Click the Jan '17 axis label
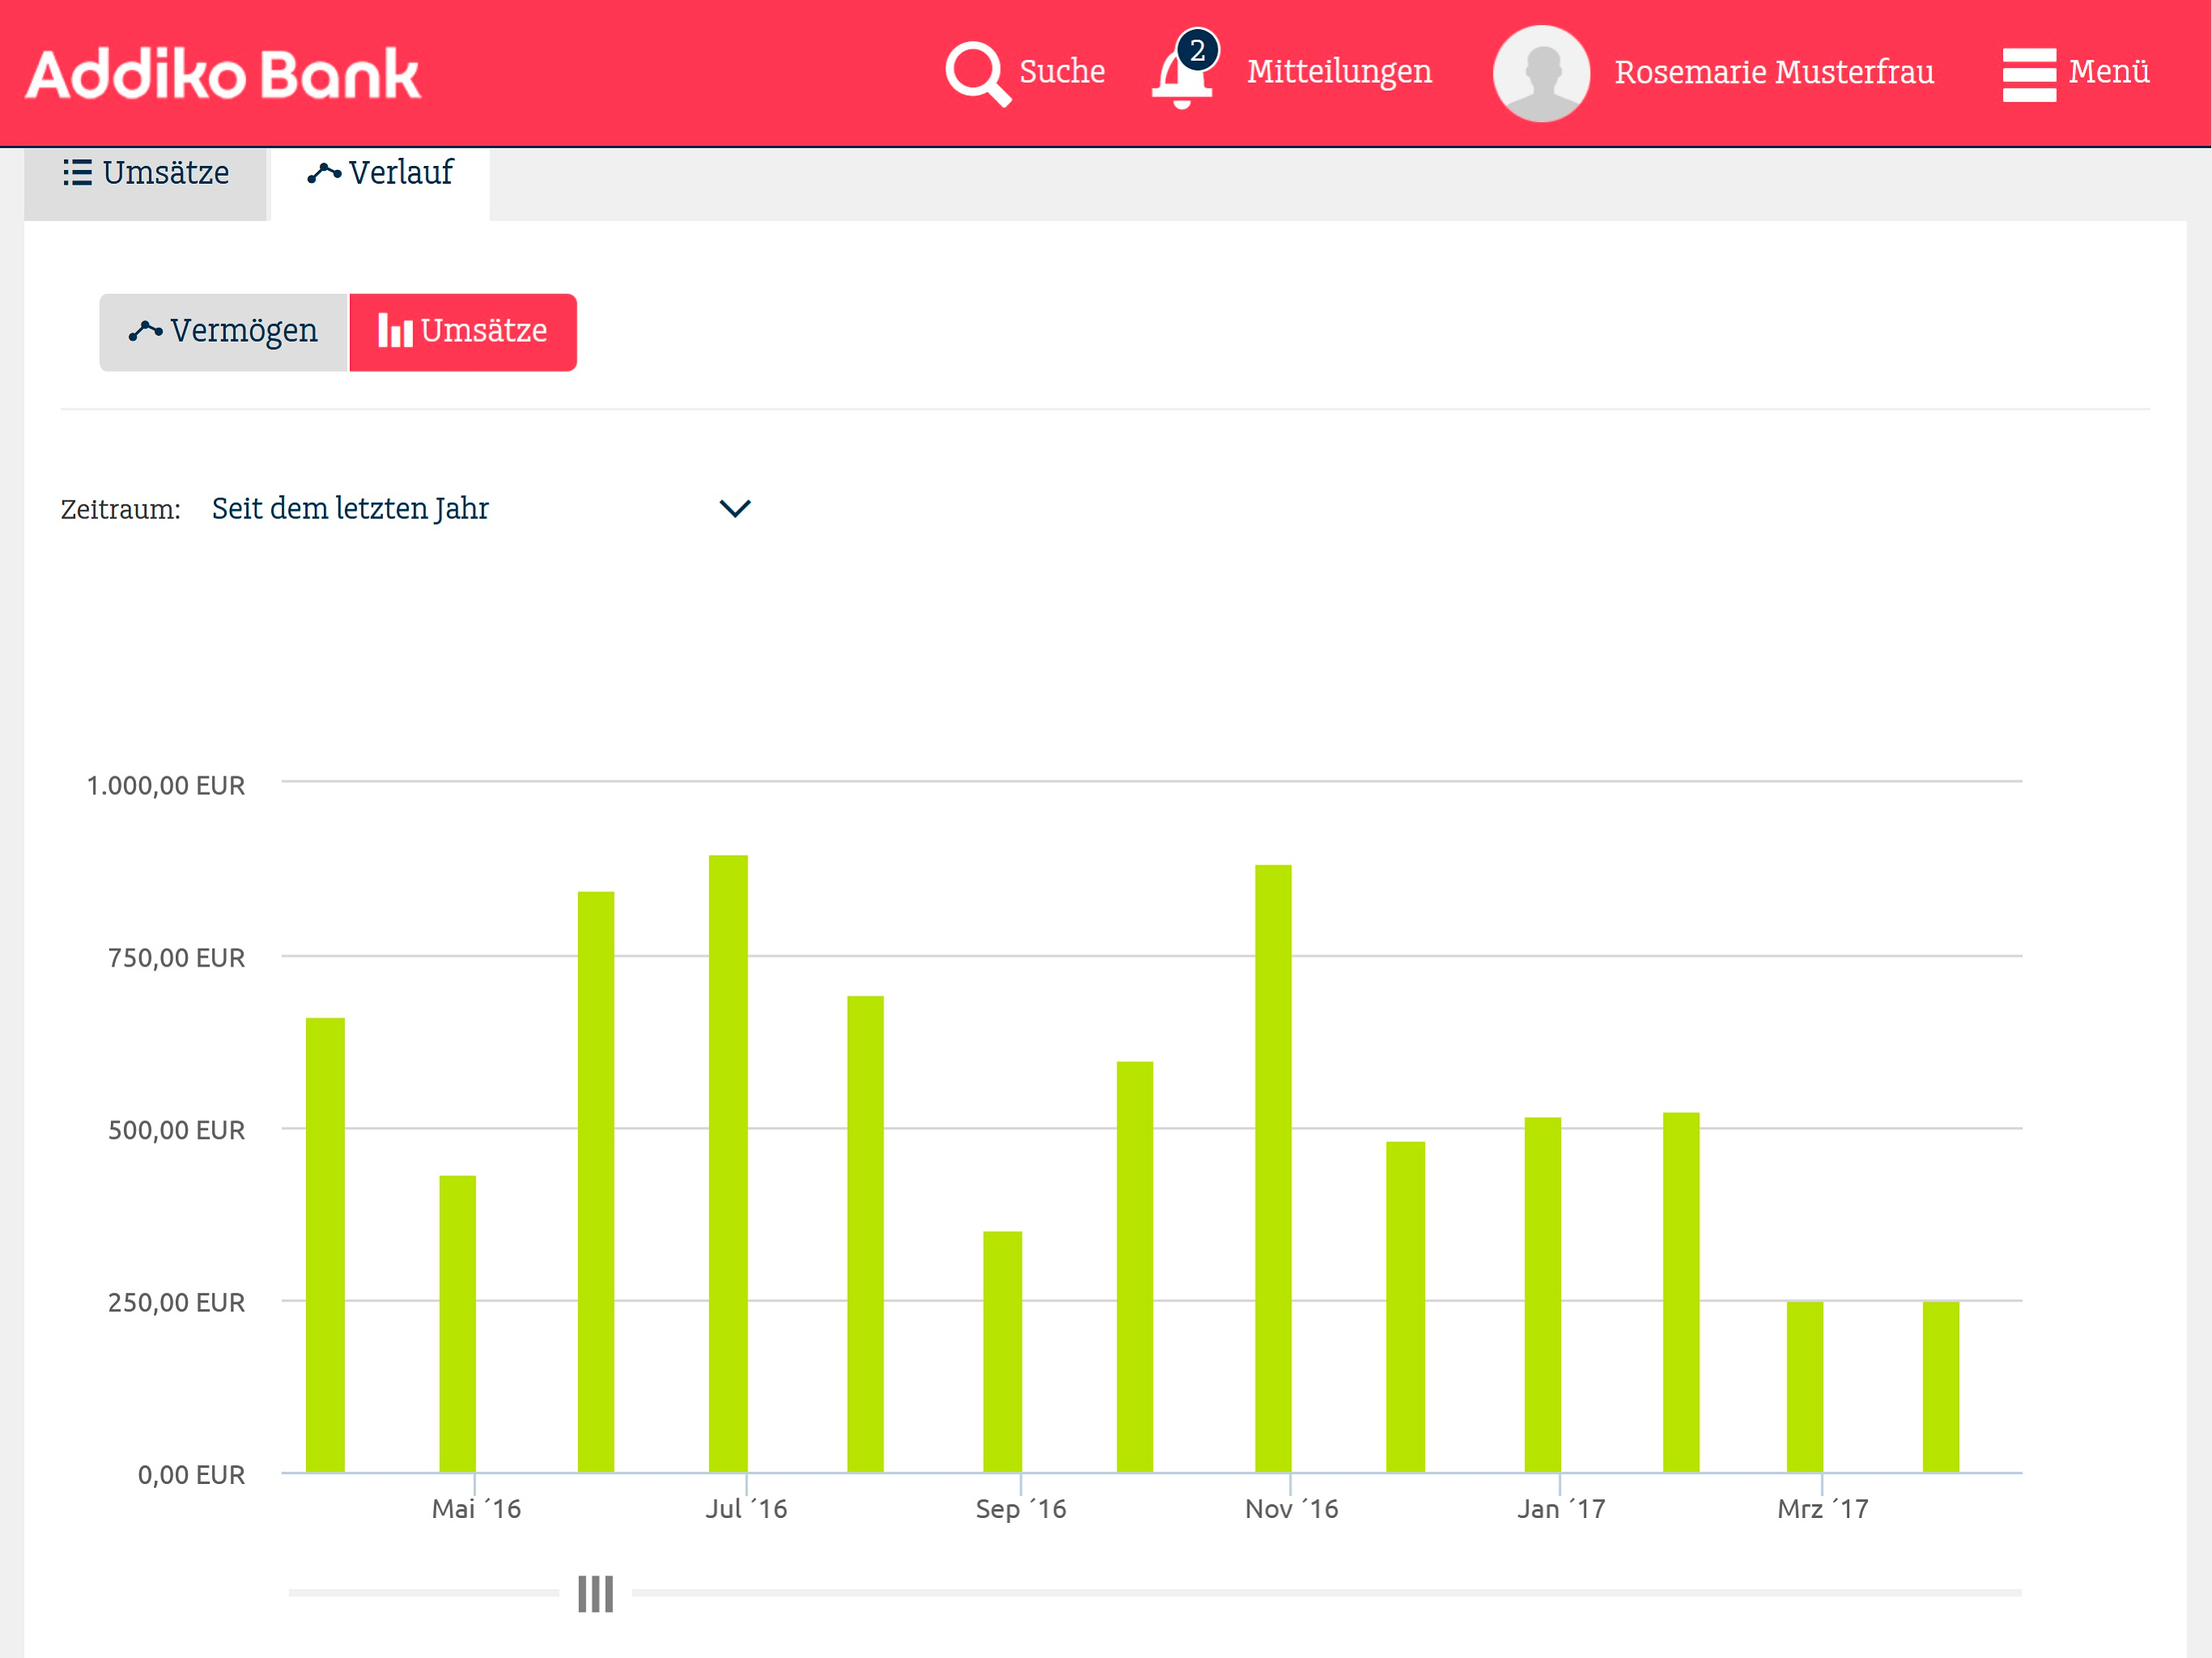This screenshot has height=1658, width=2212. (1561, 1508)
